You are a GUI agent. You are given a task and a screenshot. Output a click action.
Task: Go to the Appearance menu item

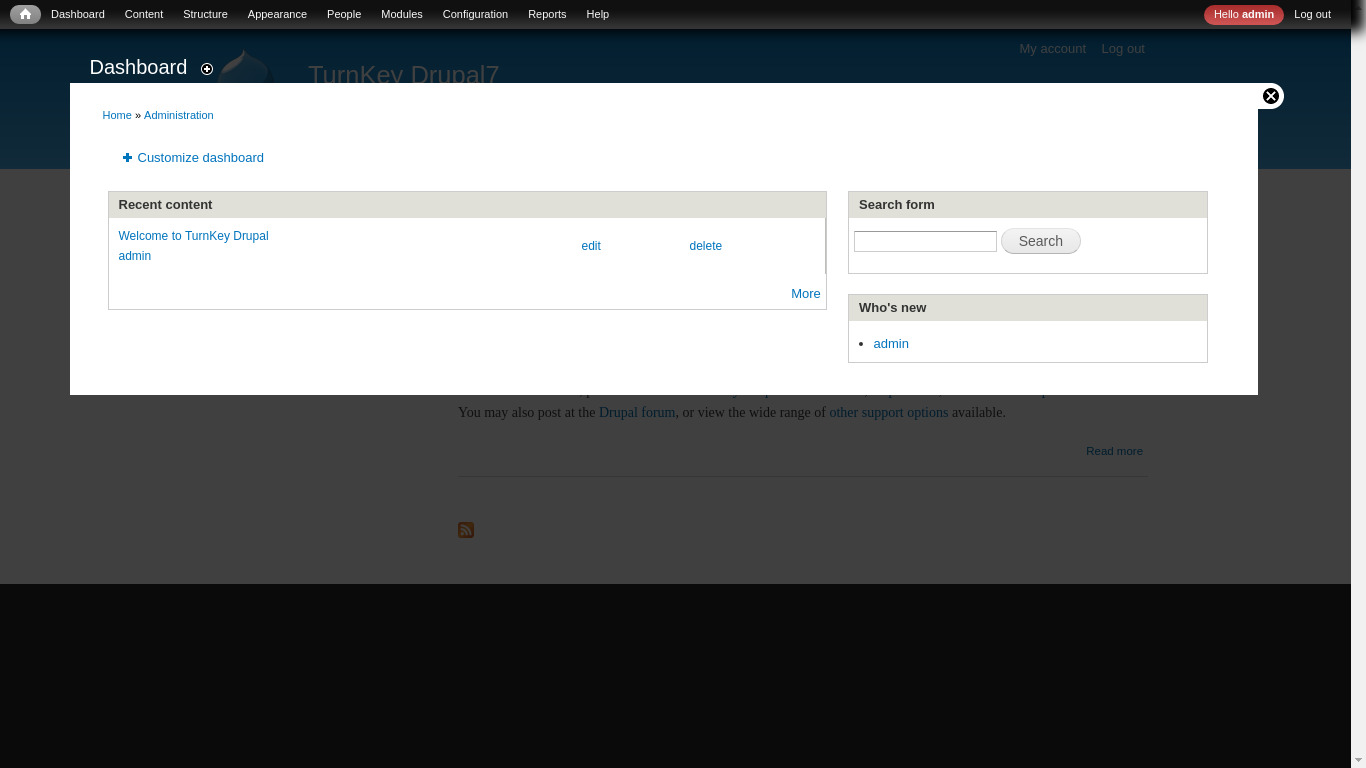click(277, 14)
